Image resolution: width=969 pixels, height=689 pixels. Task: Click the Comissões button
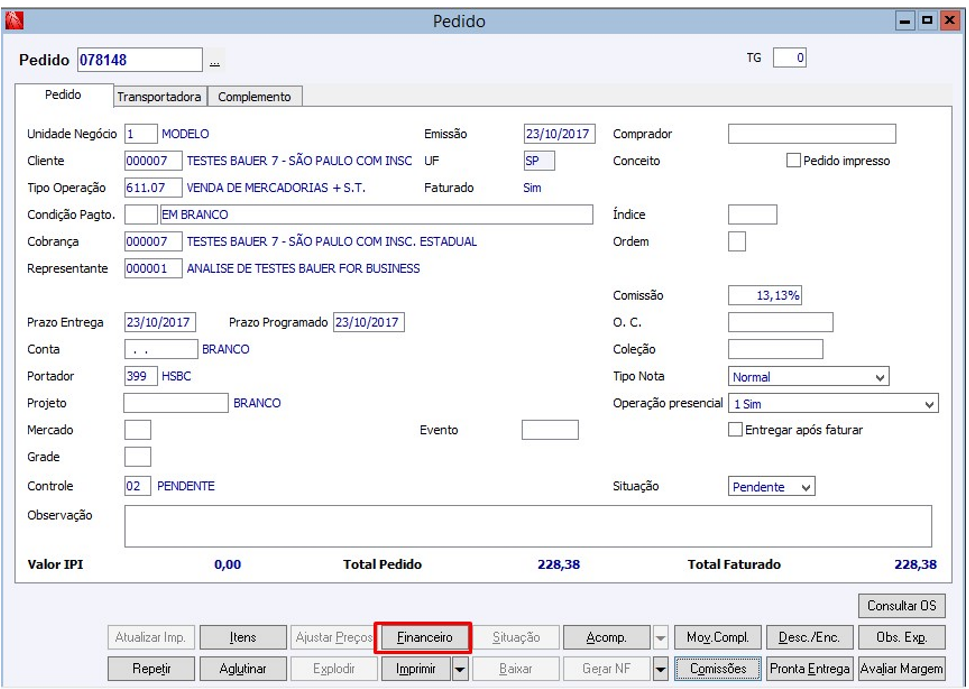[717, 669]
